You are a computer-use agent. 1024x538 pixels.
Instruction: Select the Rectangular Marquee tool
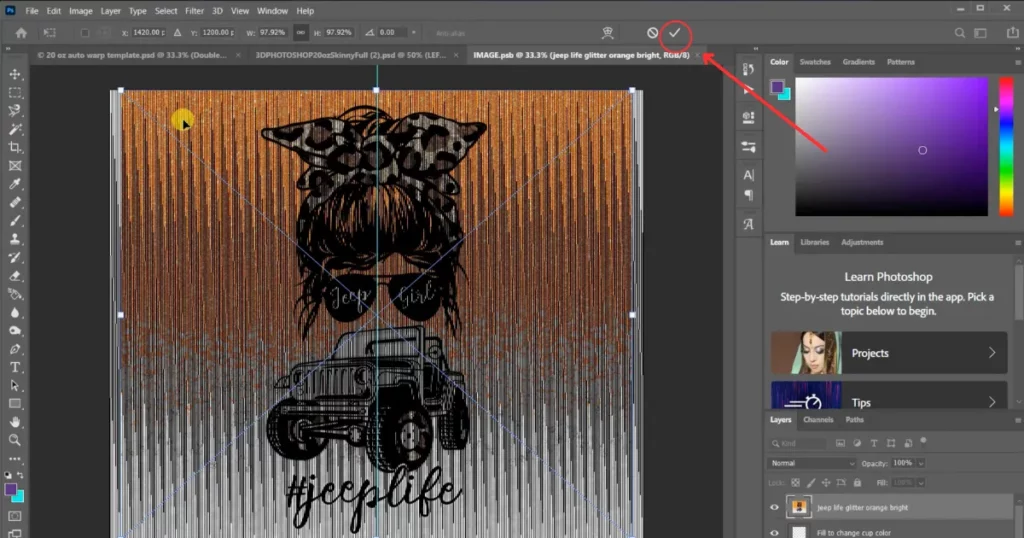point(15,93)
